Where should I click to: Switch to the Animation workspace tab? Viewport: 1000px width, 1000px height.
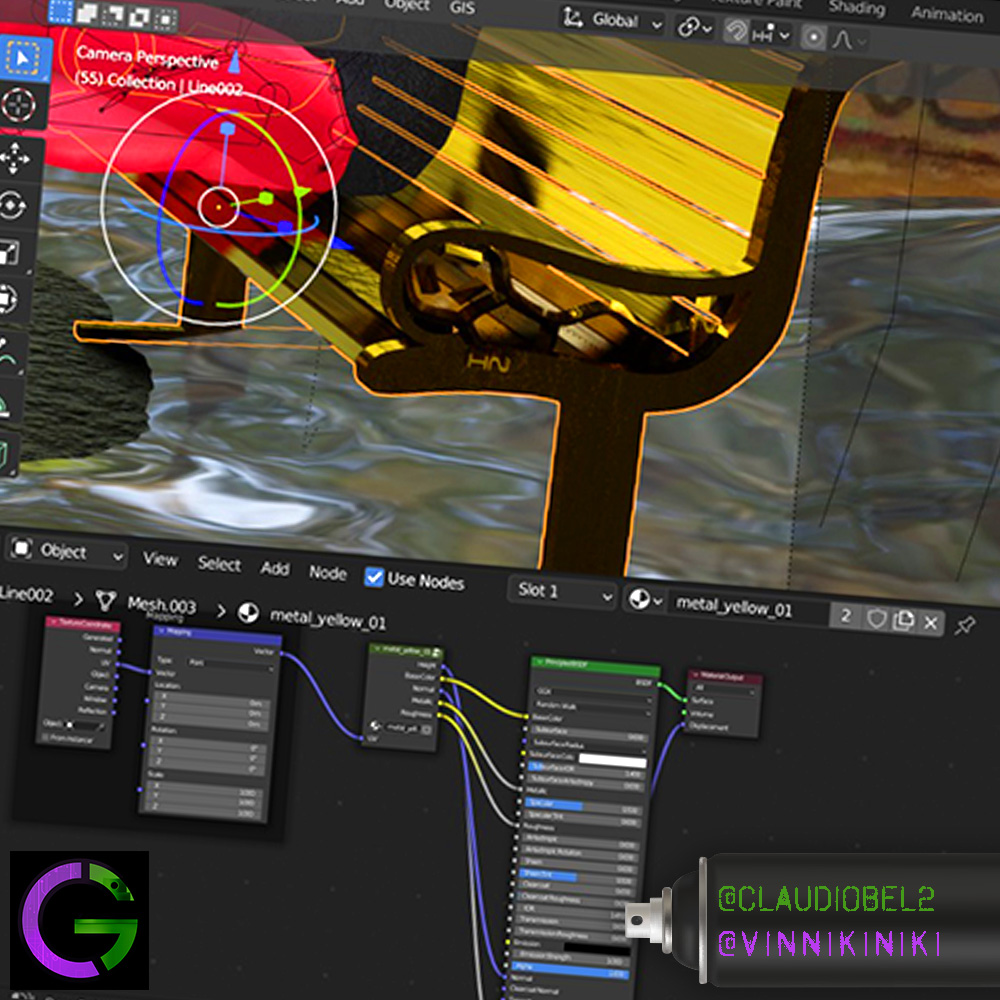(x=946, y=13)
